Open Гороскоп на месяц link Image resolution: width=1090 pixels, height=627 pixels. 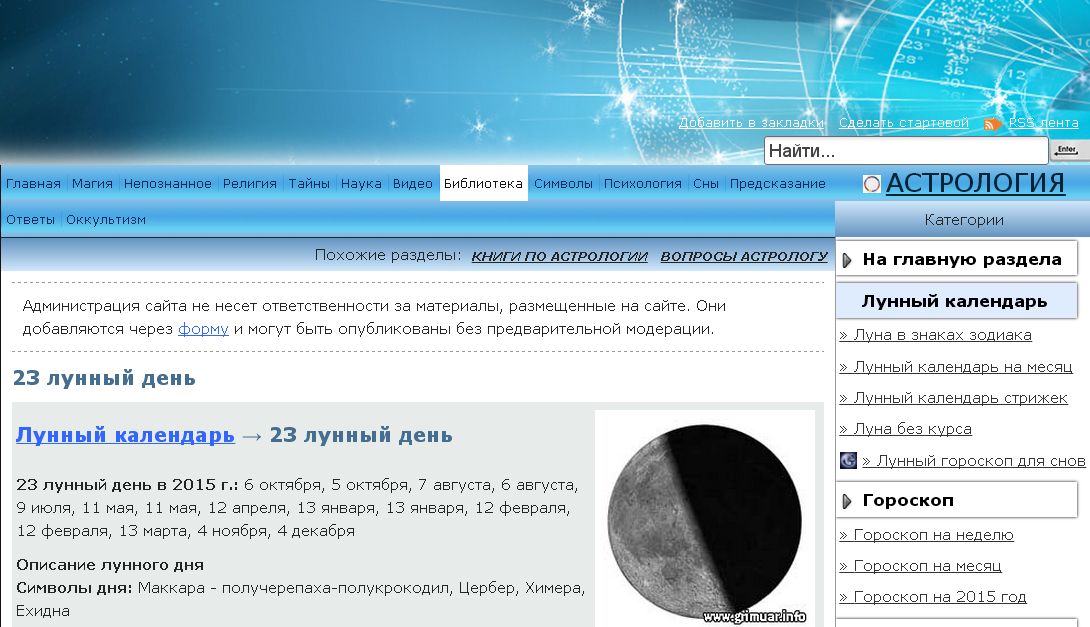(x=920, y=566)
